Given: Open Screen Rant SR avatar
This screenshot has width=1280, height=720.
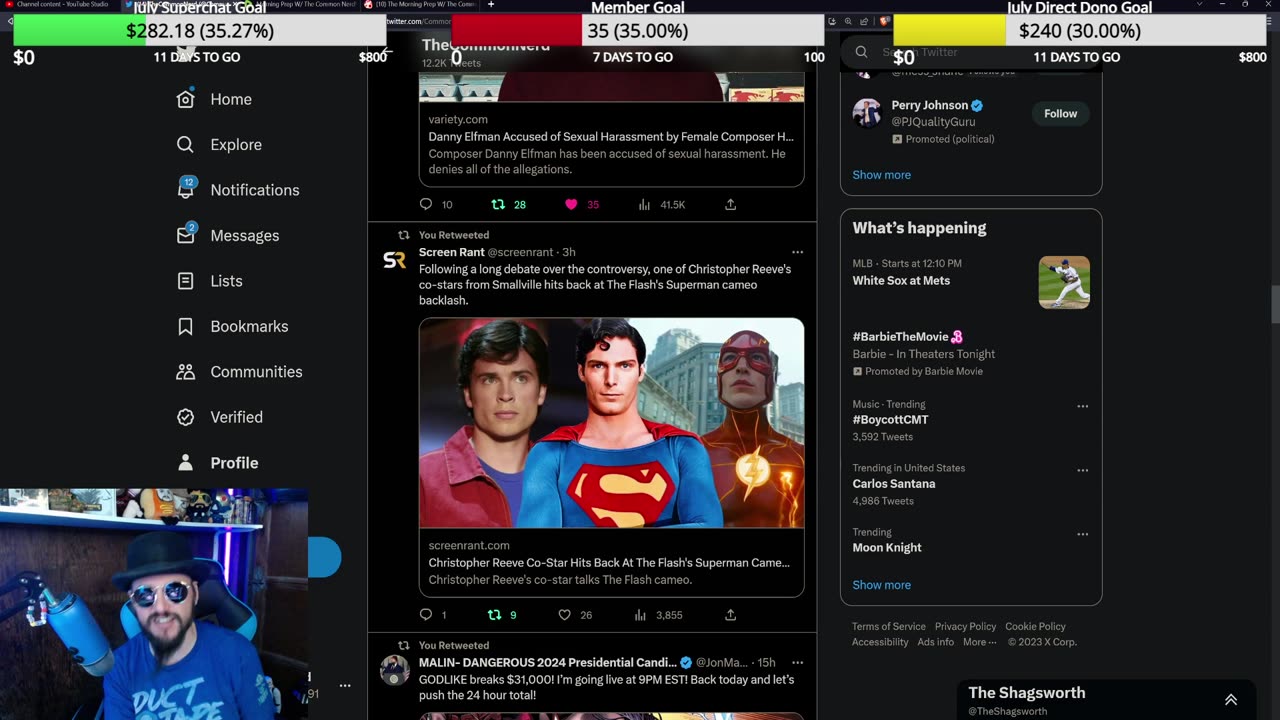Looking at the screenshot, I should pos(394,260).
